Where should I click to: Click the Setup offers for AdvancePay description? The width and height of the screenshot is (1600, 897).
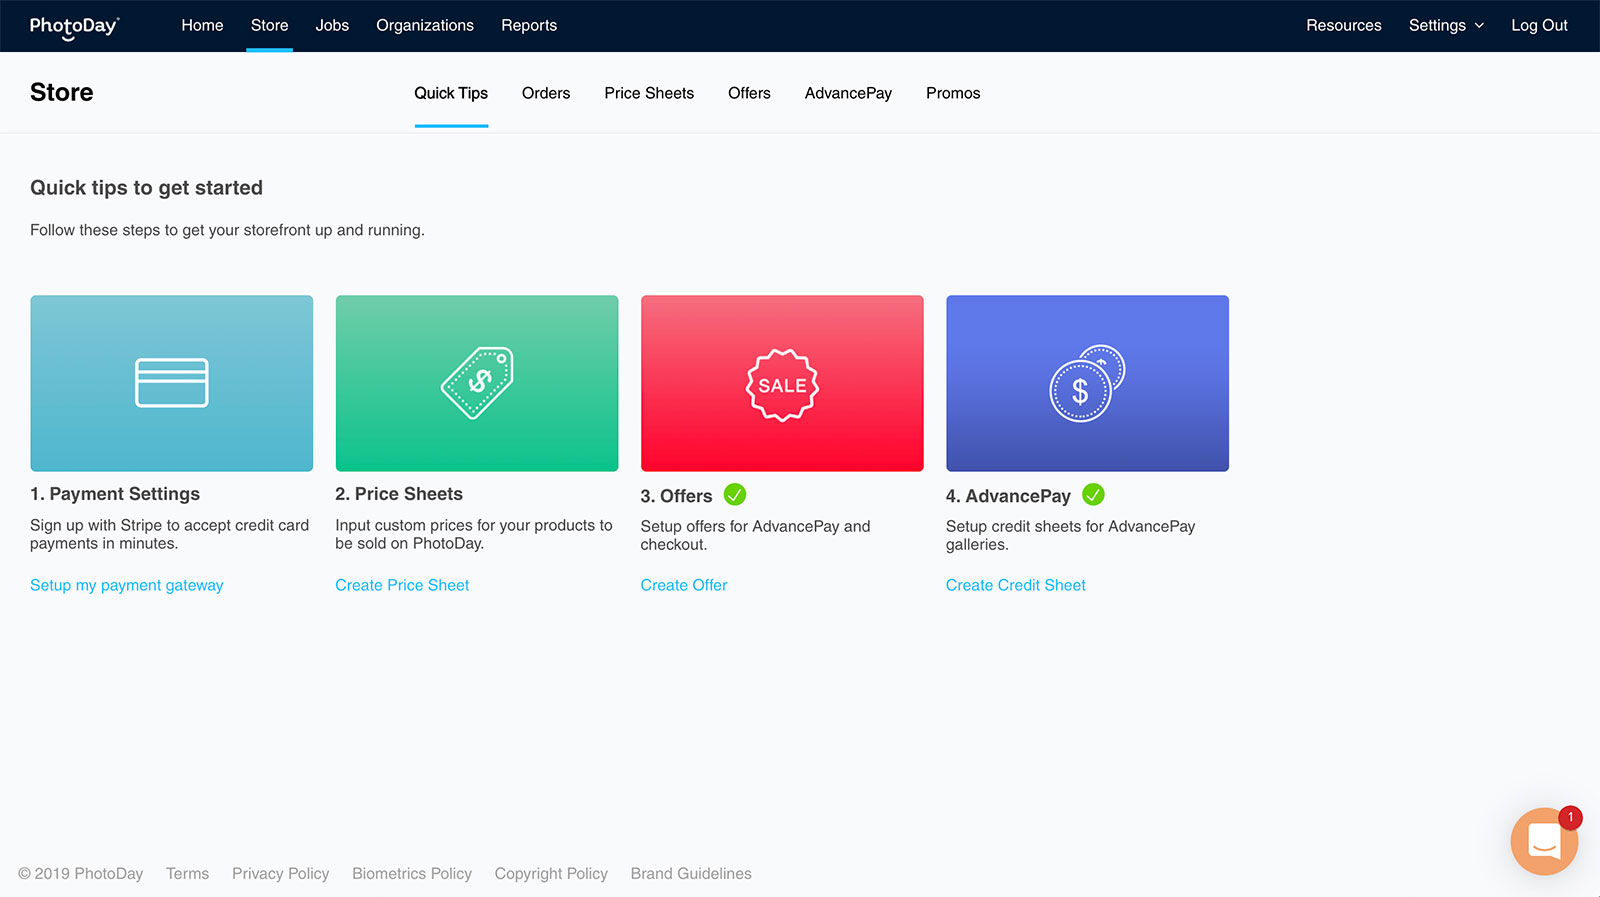pyautogui.click(x=756, y=535)
